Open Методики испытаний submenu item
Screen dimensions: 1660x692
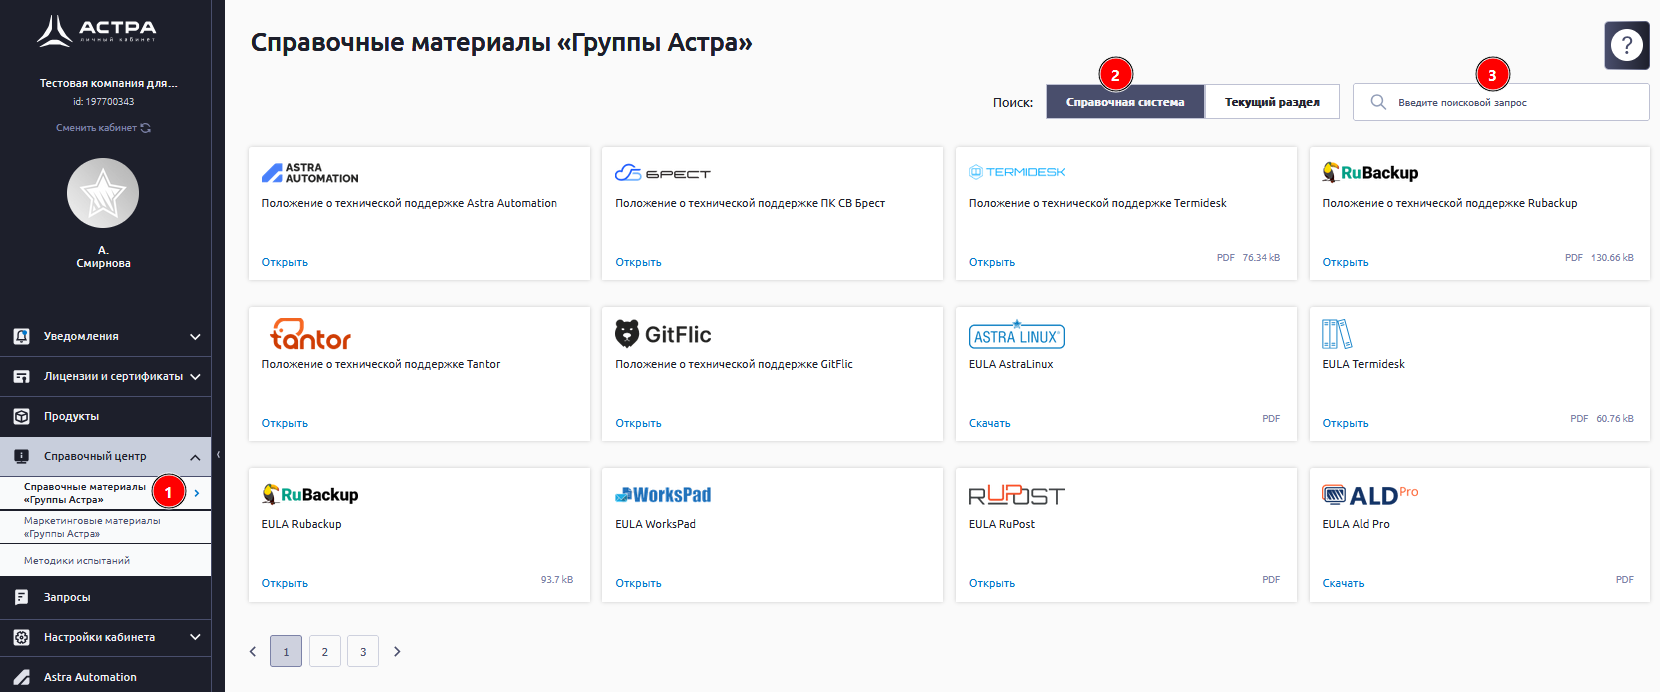coord(77,561)
